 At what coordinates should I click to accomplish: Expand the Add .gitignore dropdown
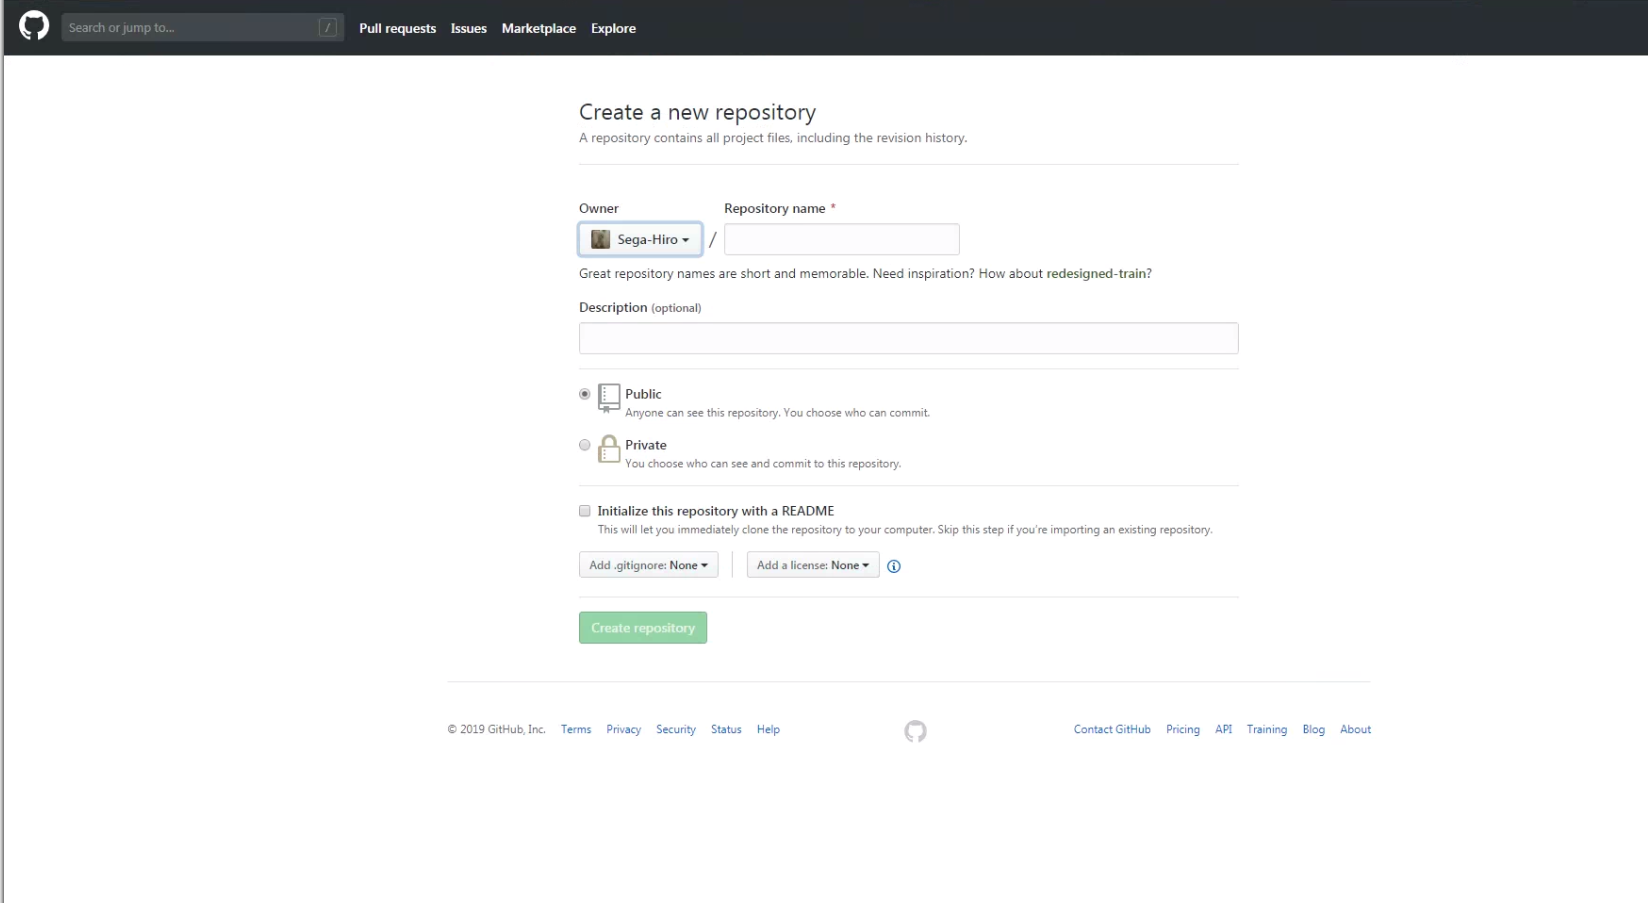[x=648, y=565]
